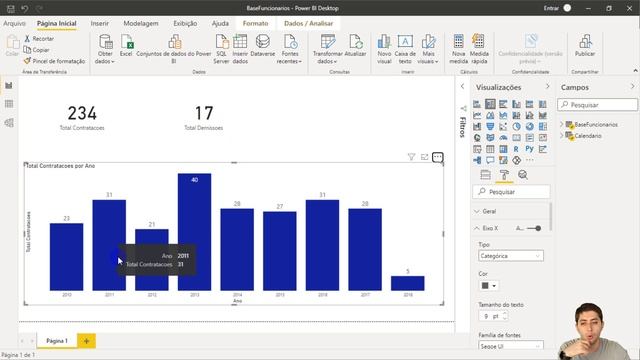This screenshot has width=640, height=360.
Task: Open the Campos fields tab icon
Action: click(485, 175)
